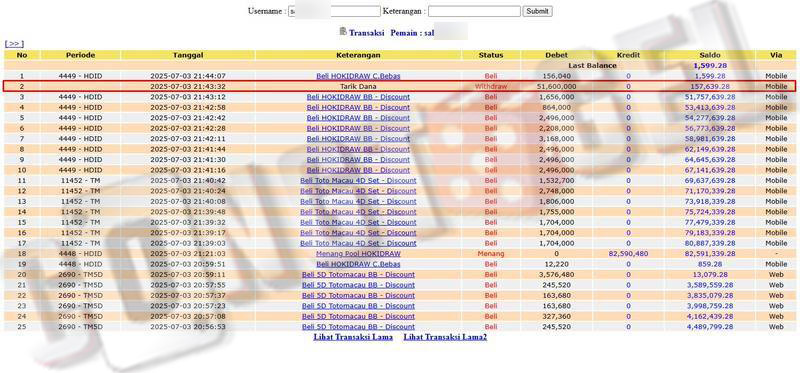
Task: Click the Saldo column header
Action: point(710,55)
